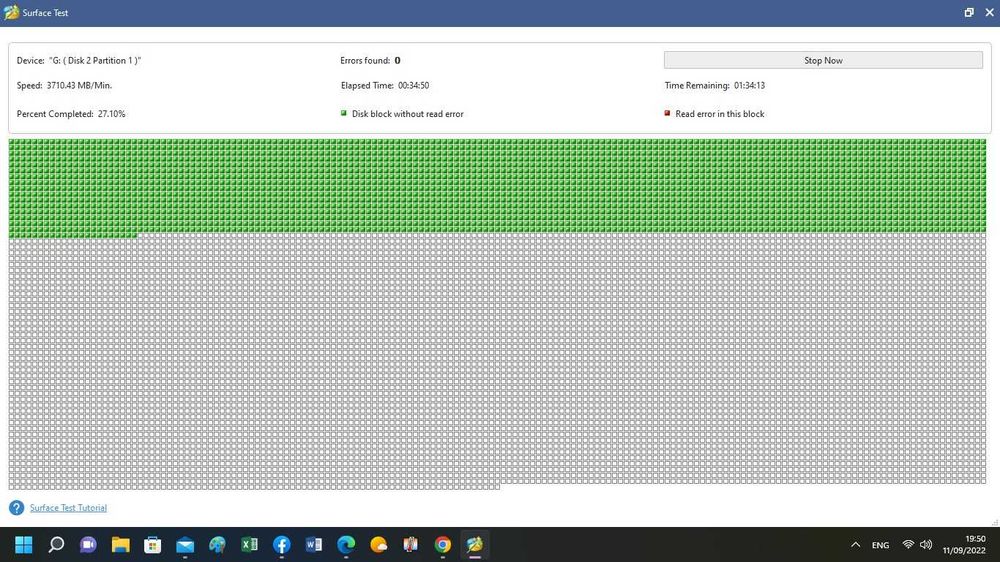The image size is (1000, 562).
Task: Click the green 'Disk block without read error' legend square
Action: tap(344, 114)
